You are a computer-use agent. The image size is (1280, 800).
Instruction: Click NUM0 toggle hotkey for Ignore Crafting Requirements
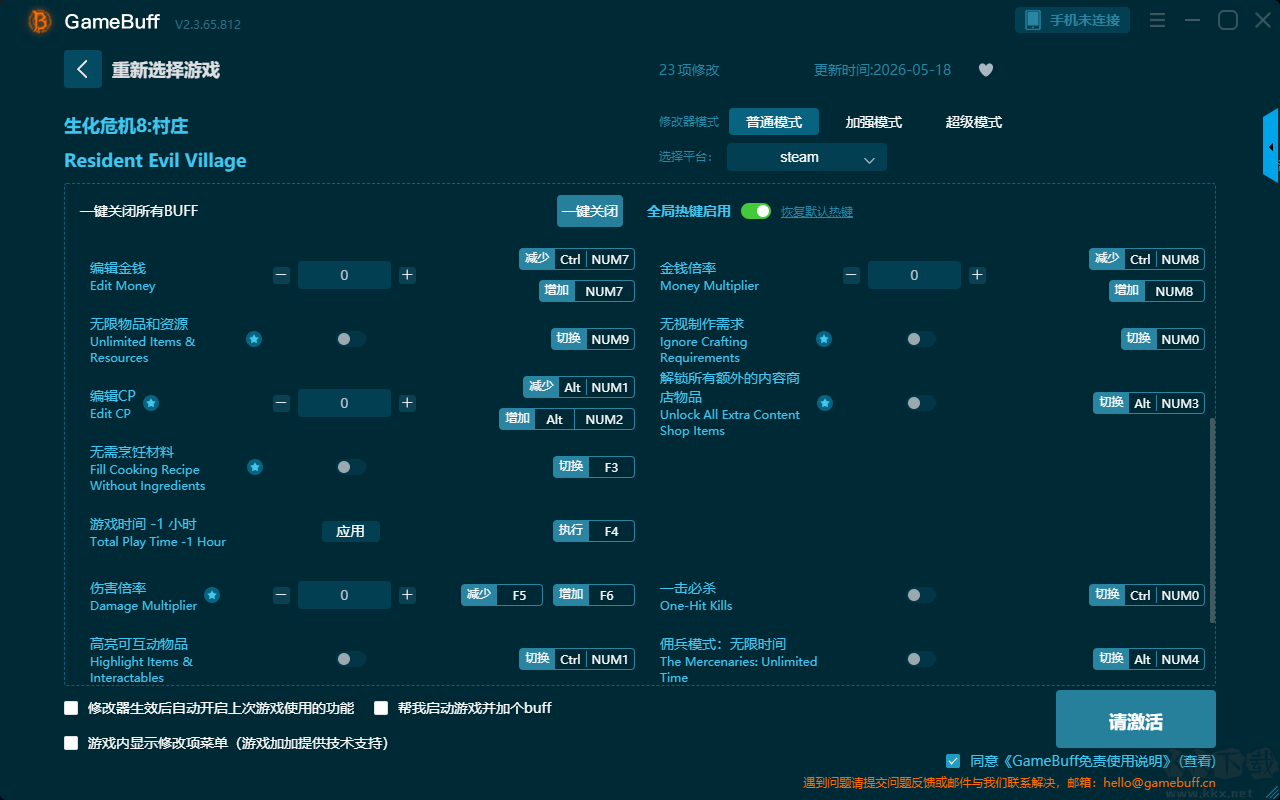click(x=1163, y=339)
